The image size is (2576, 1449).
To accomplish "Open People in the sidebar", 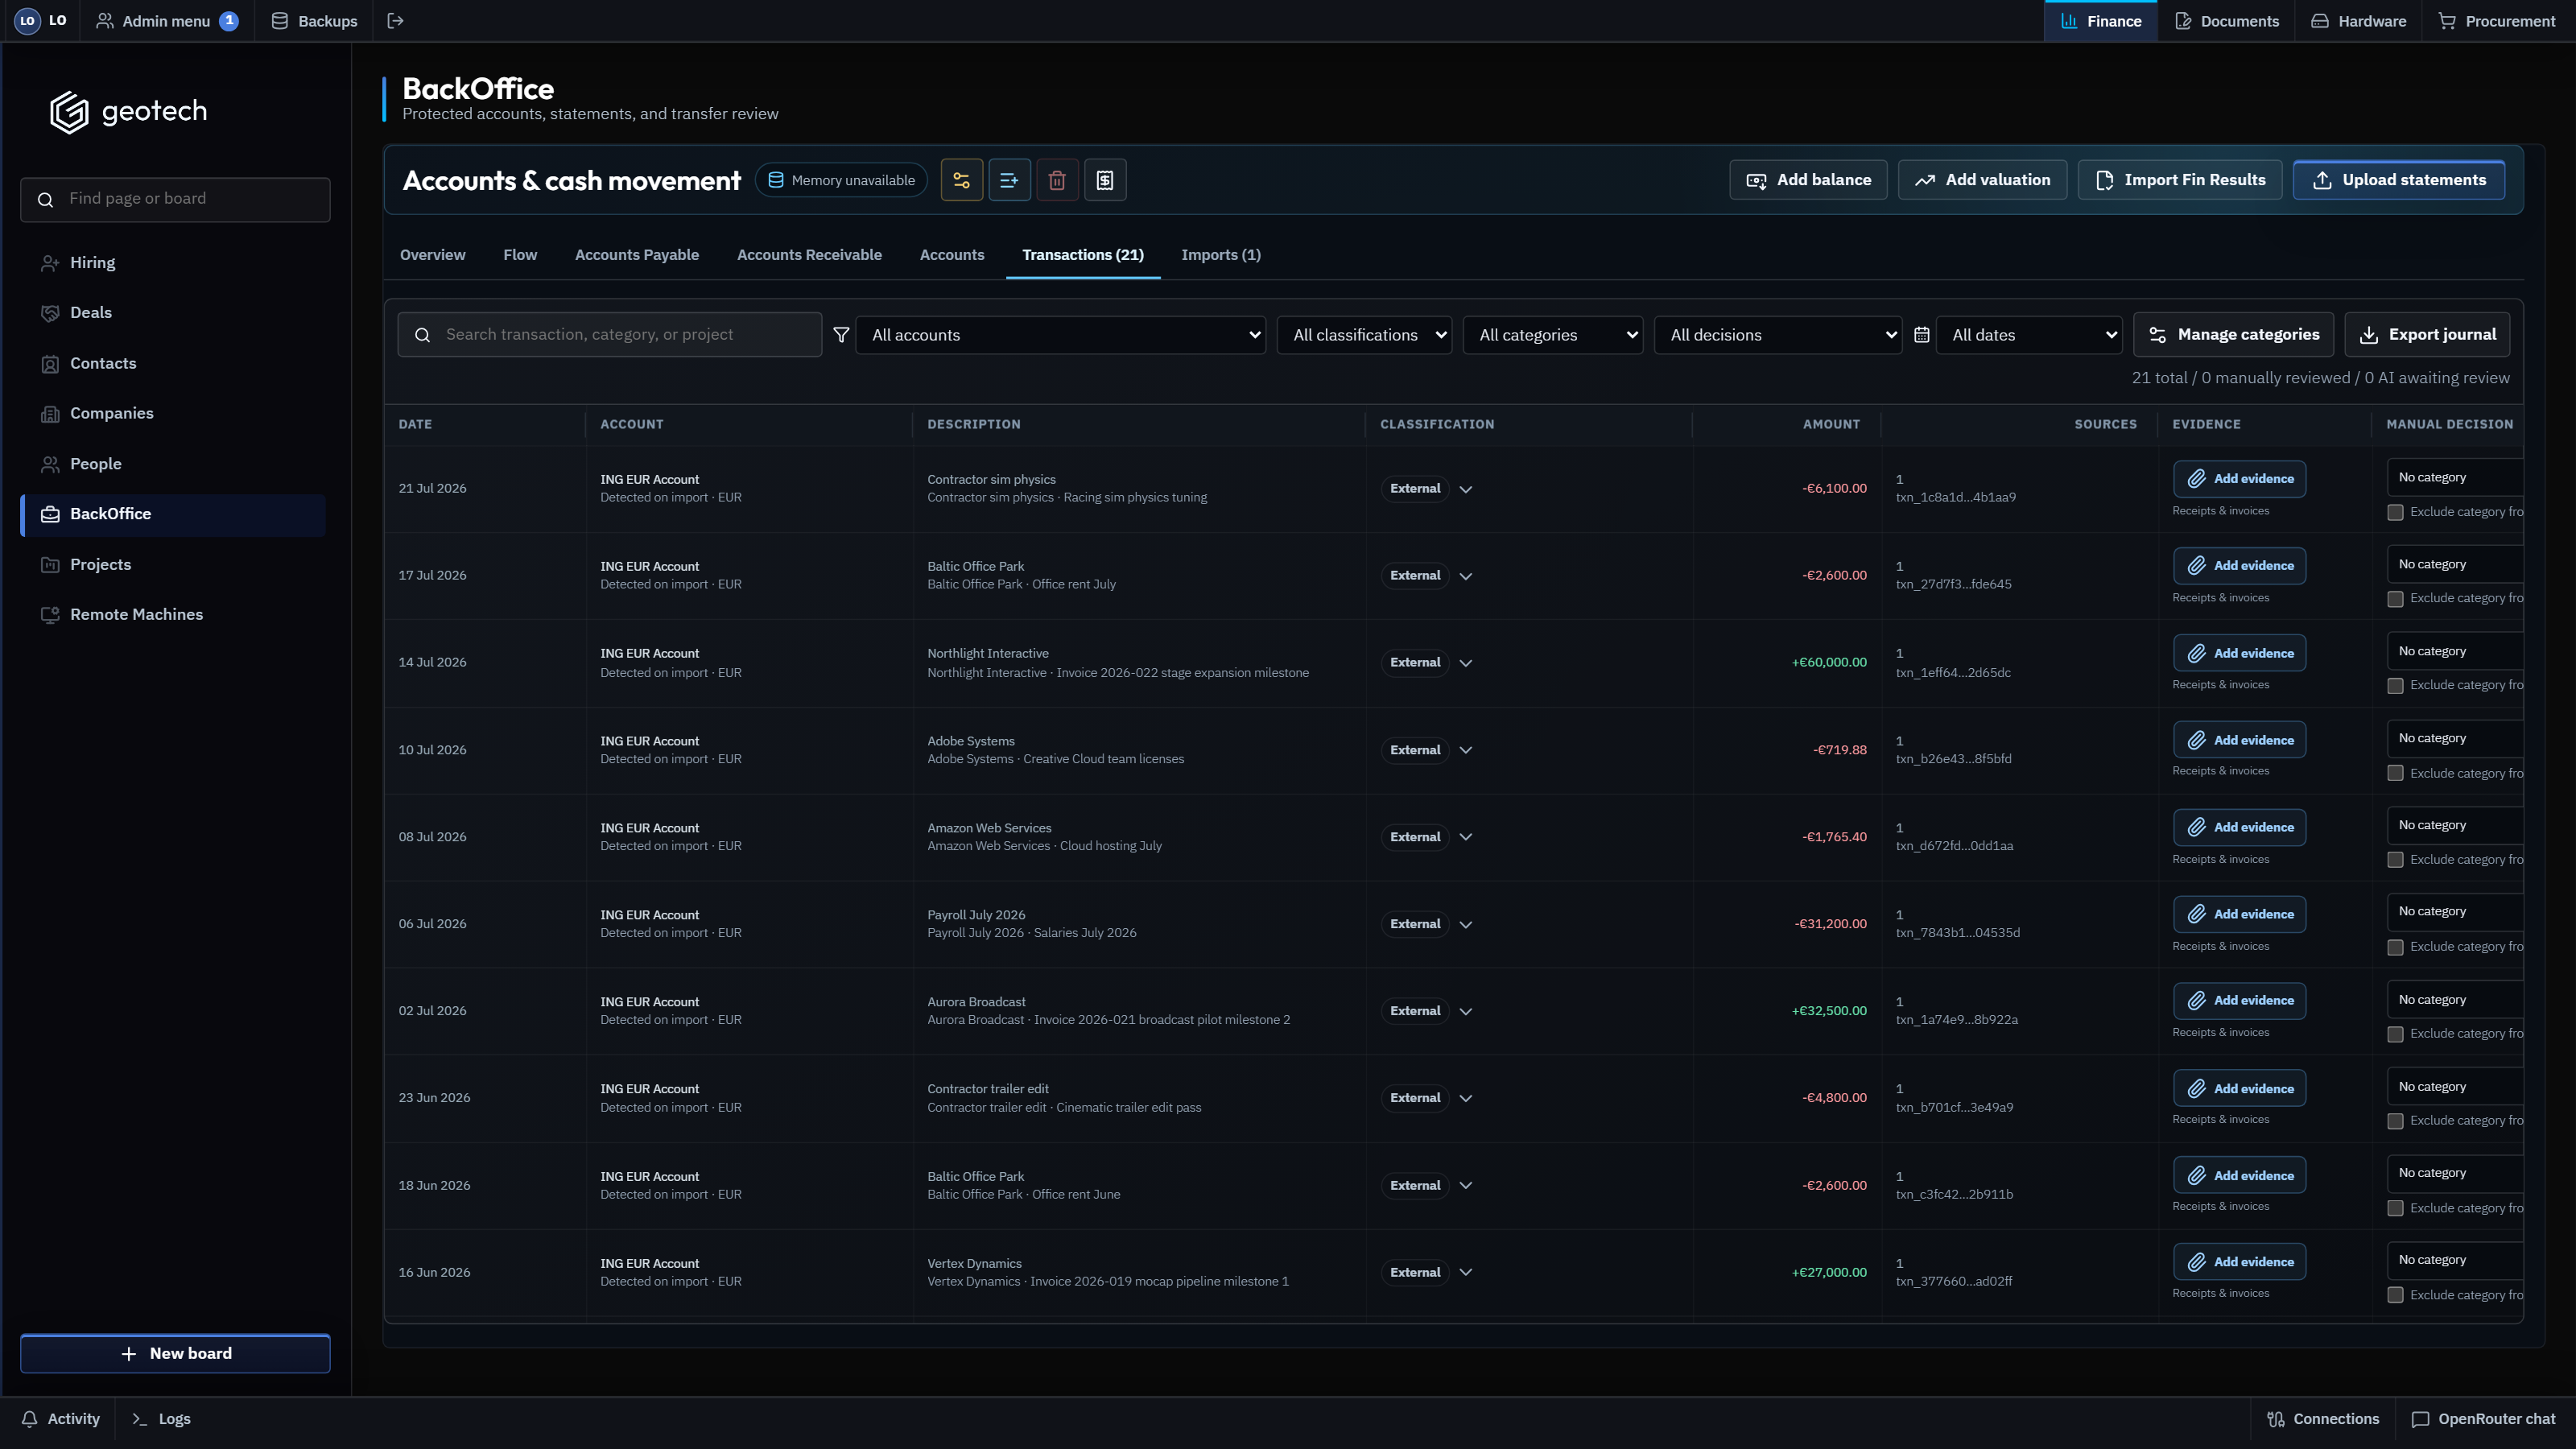I will click(173, 464).
